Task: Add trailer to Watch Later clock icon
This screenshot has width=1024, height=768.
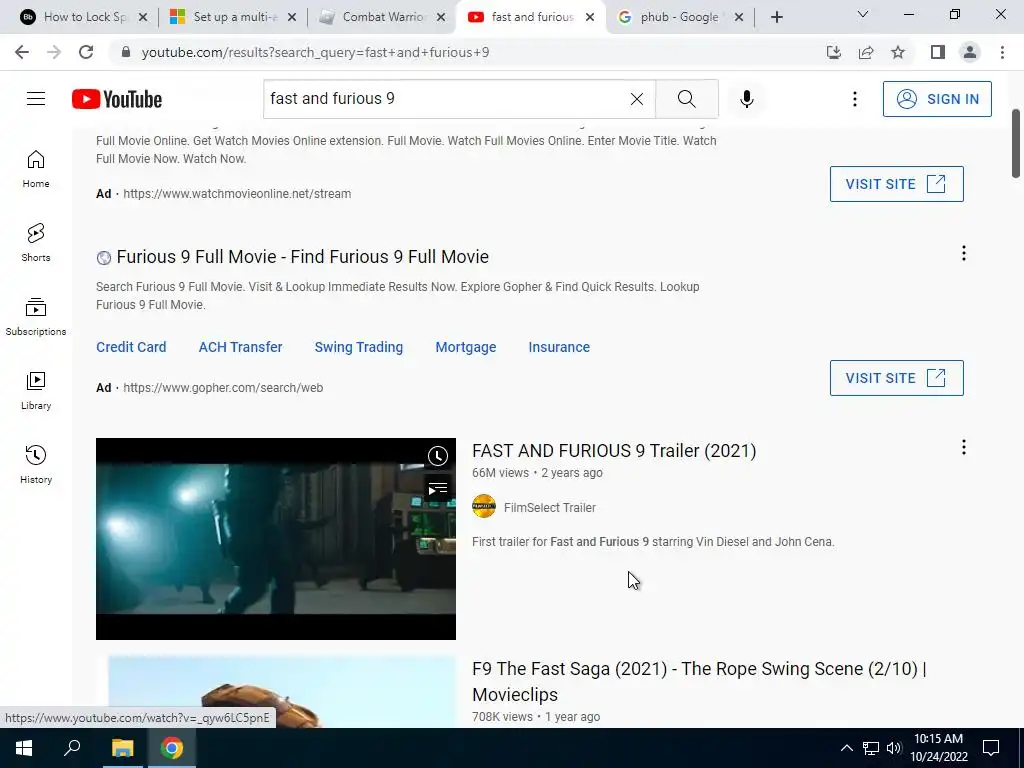Action: pyautogui.click(x=438, y=456)
